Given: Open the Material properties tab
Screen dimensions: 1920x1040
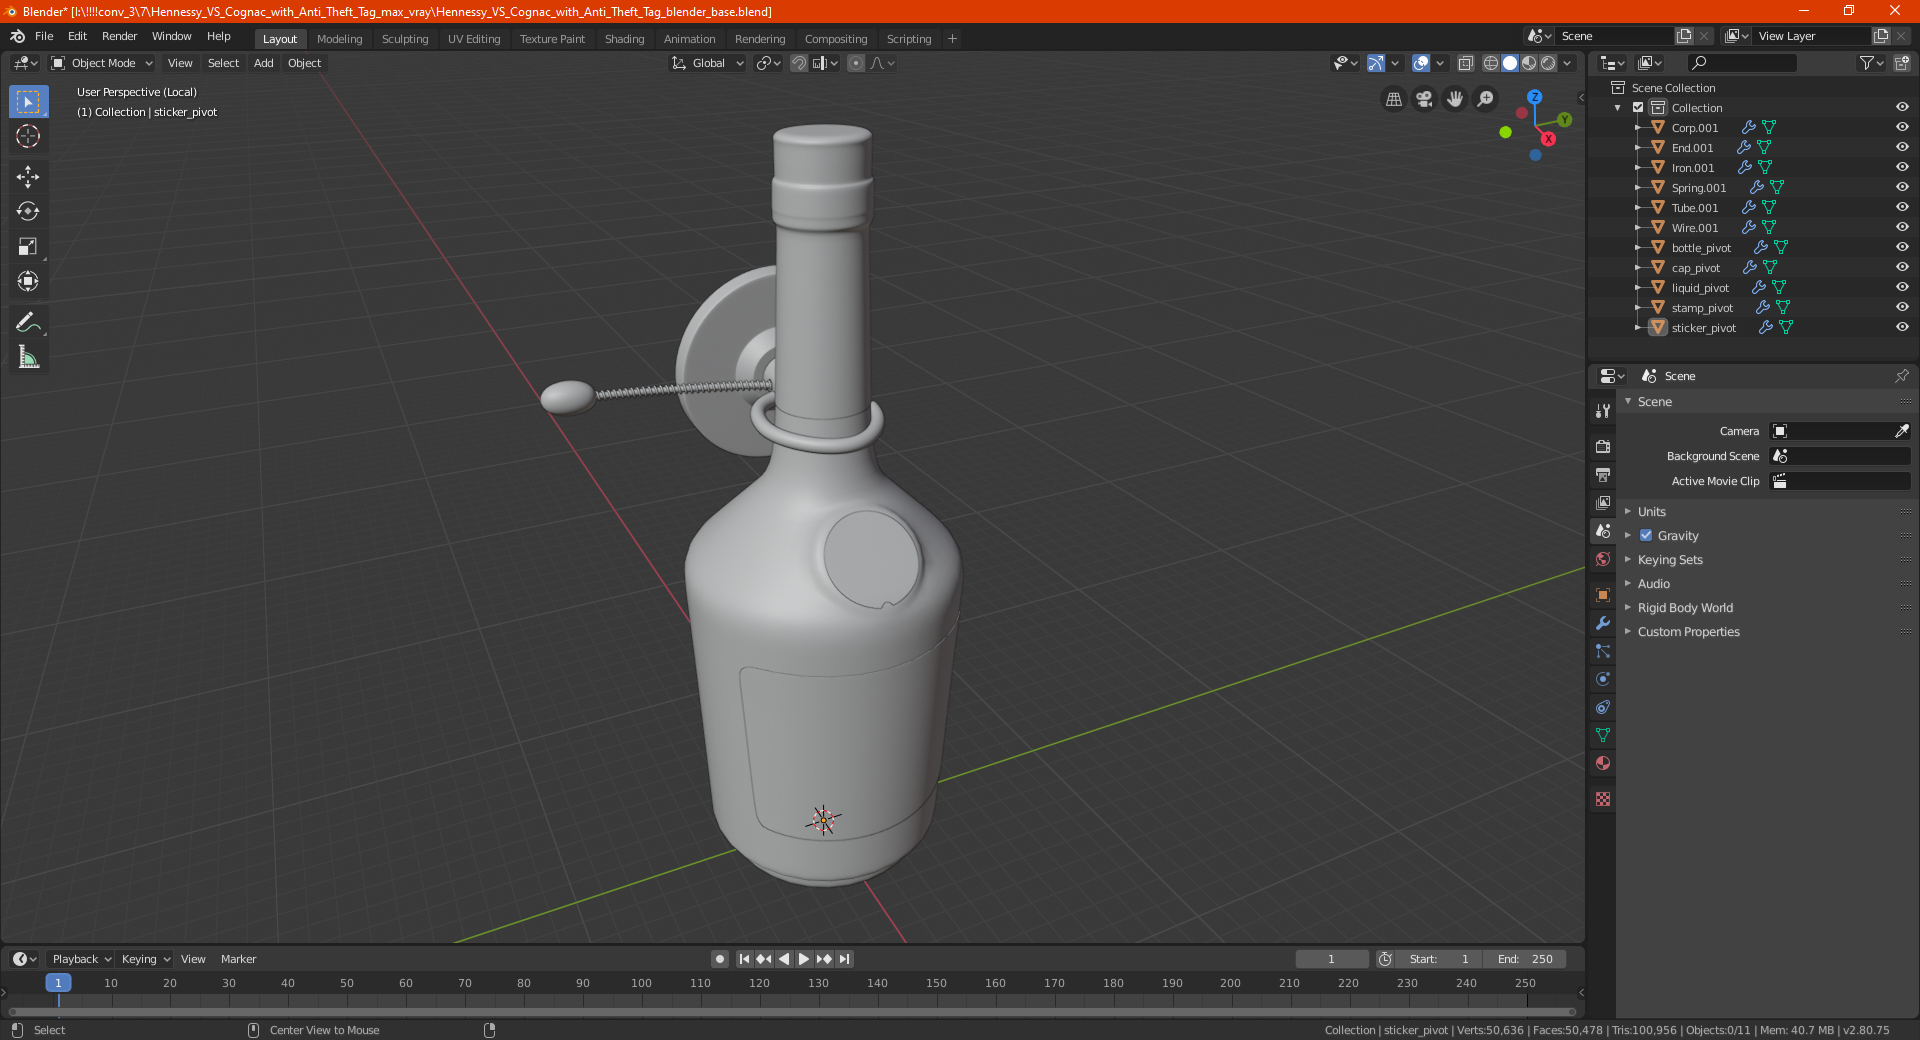Looking at the screenshot, I should pyautogui.click(x=1603, y=763).
